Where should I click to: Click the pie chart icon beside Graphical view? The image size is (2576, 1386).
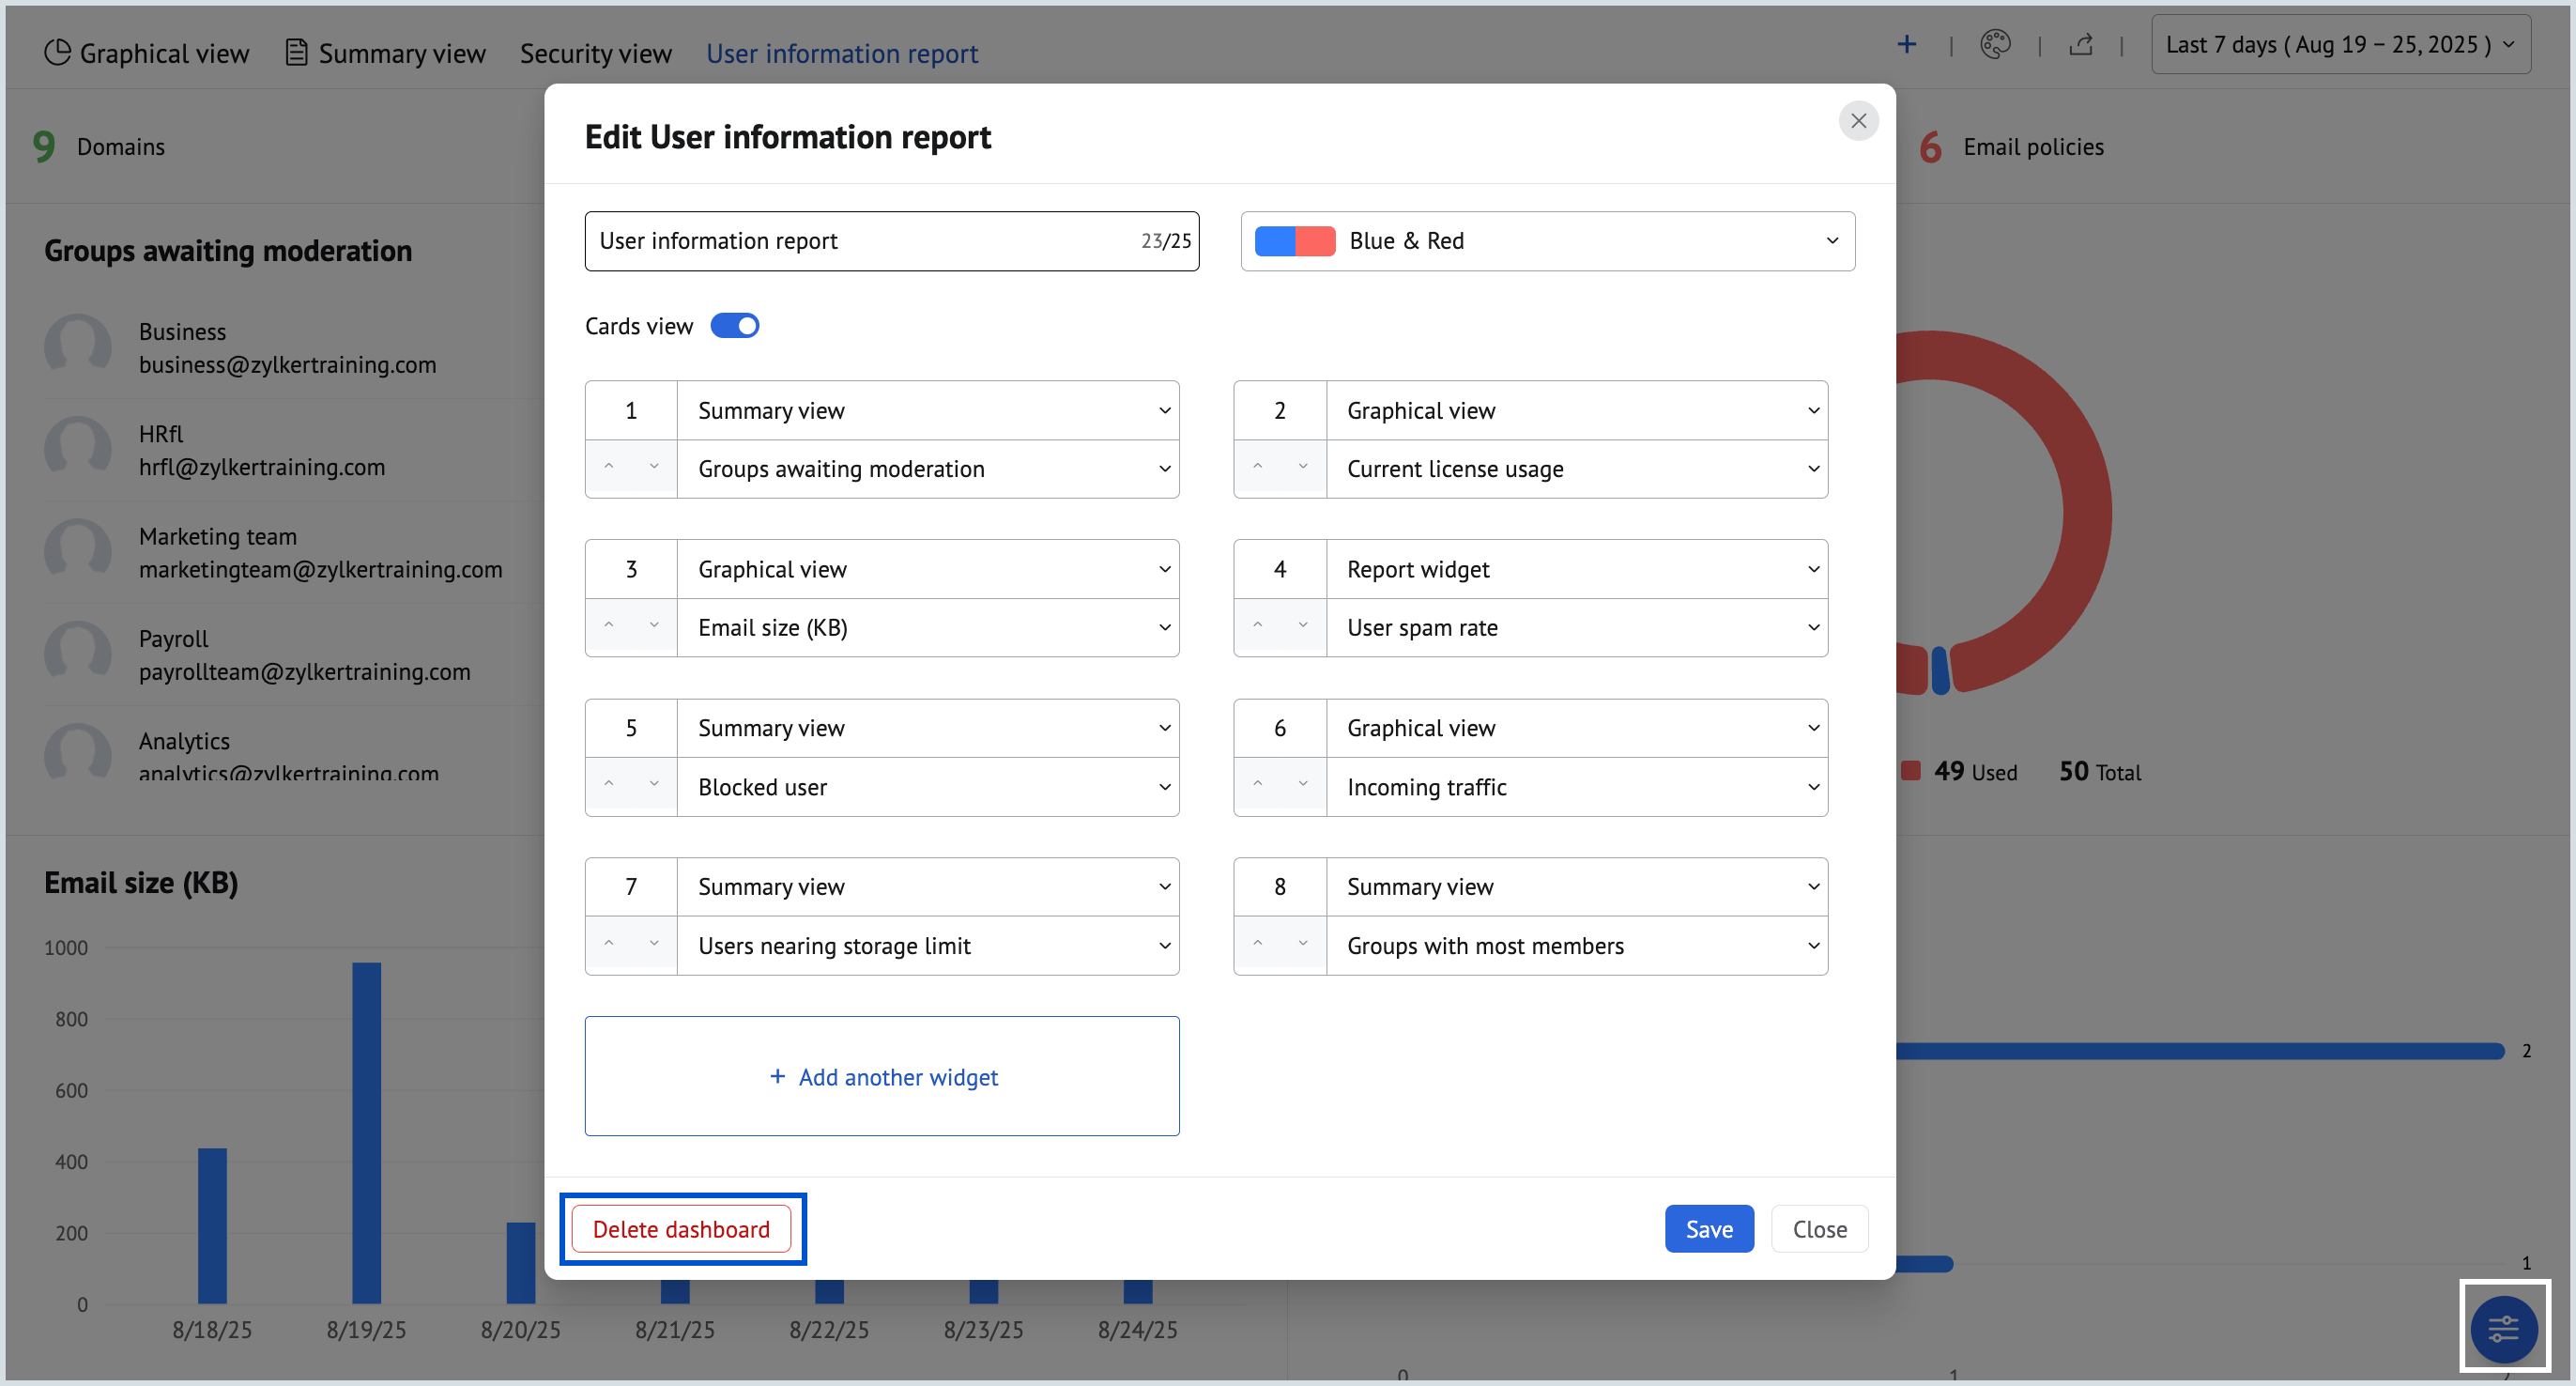click(x=57, y=52)
